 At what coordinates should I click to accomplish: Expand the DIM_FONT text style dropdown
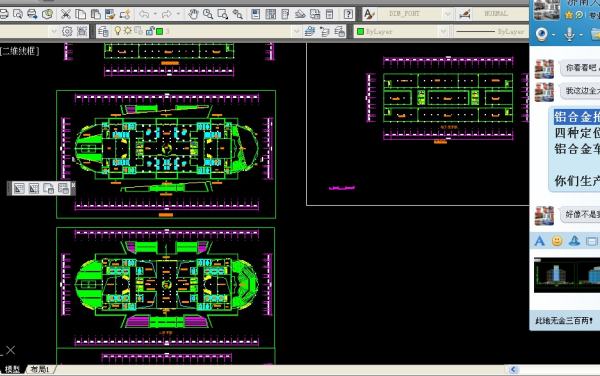point(447,15)
